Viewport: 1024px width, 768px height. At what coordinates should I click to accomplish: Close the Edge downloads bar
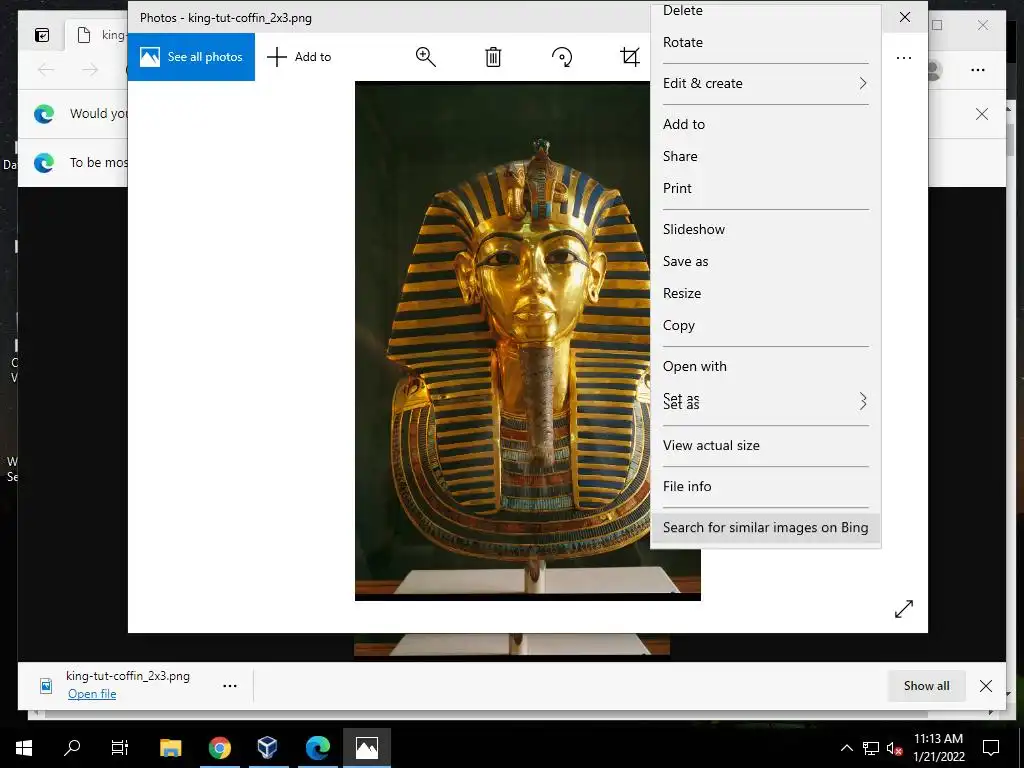pyautogui.click(x=986, y=686)
